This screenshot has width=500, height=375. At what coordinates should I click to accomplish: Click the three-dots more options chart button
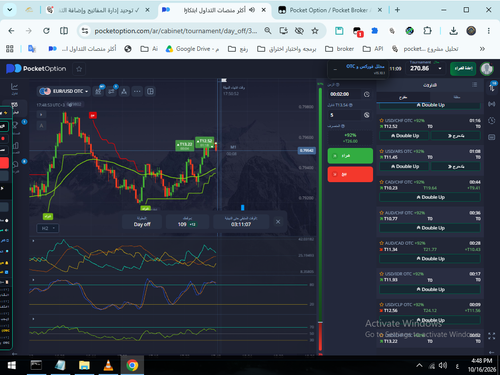137,91
